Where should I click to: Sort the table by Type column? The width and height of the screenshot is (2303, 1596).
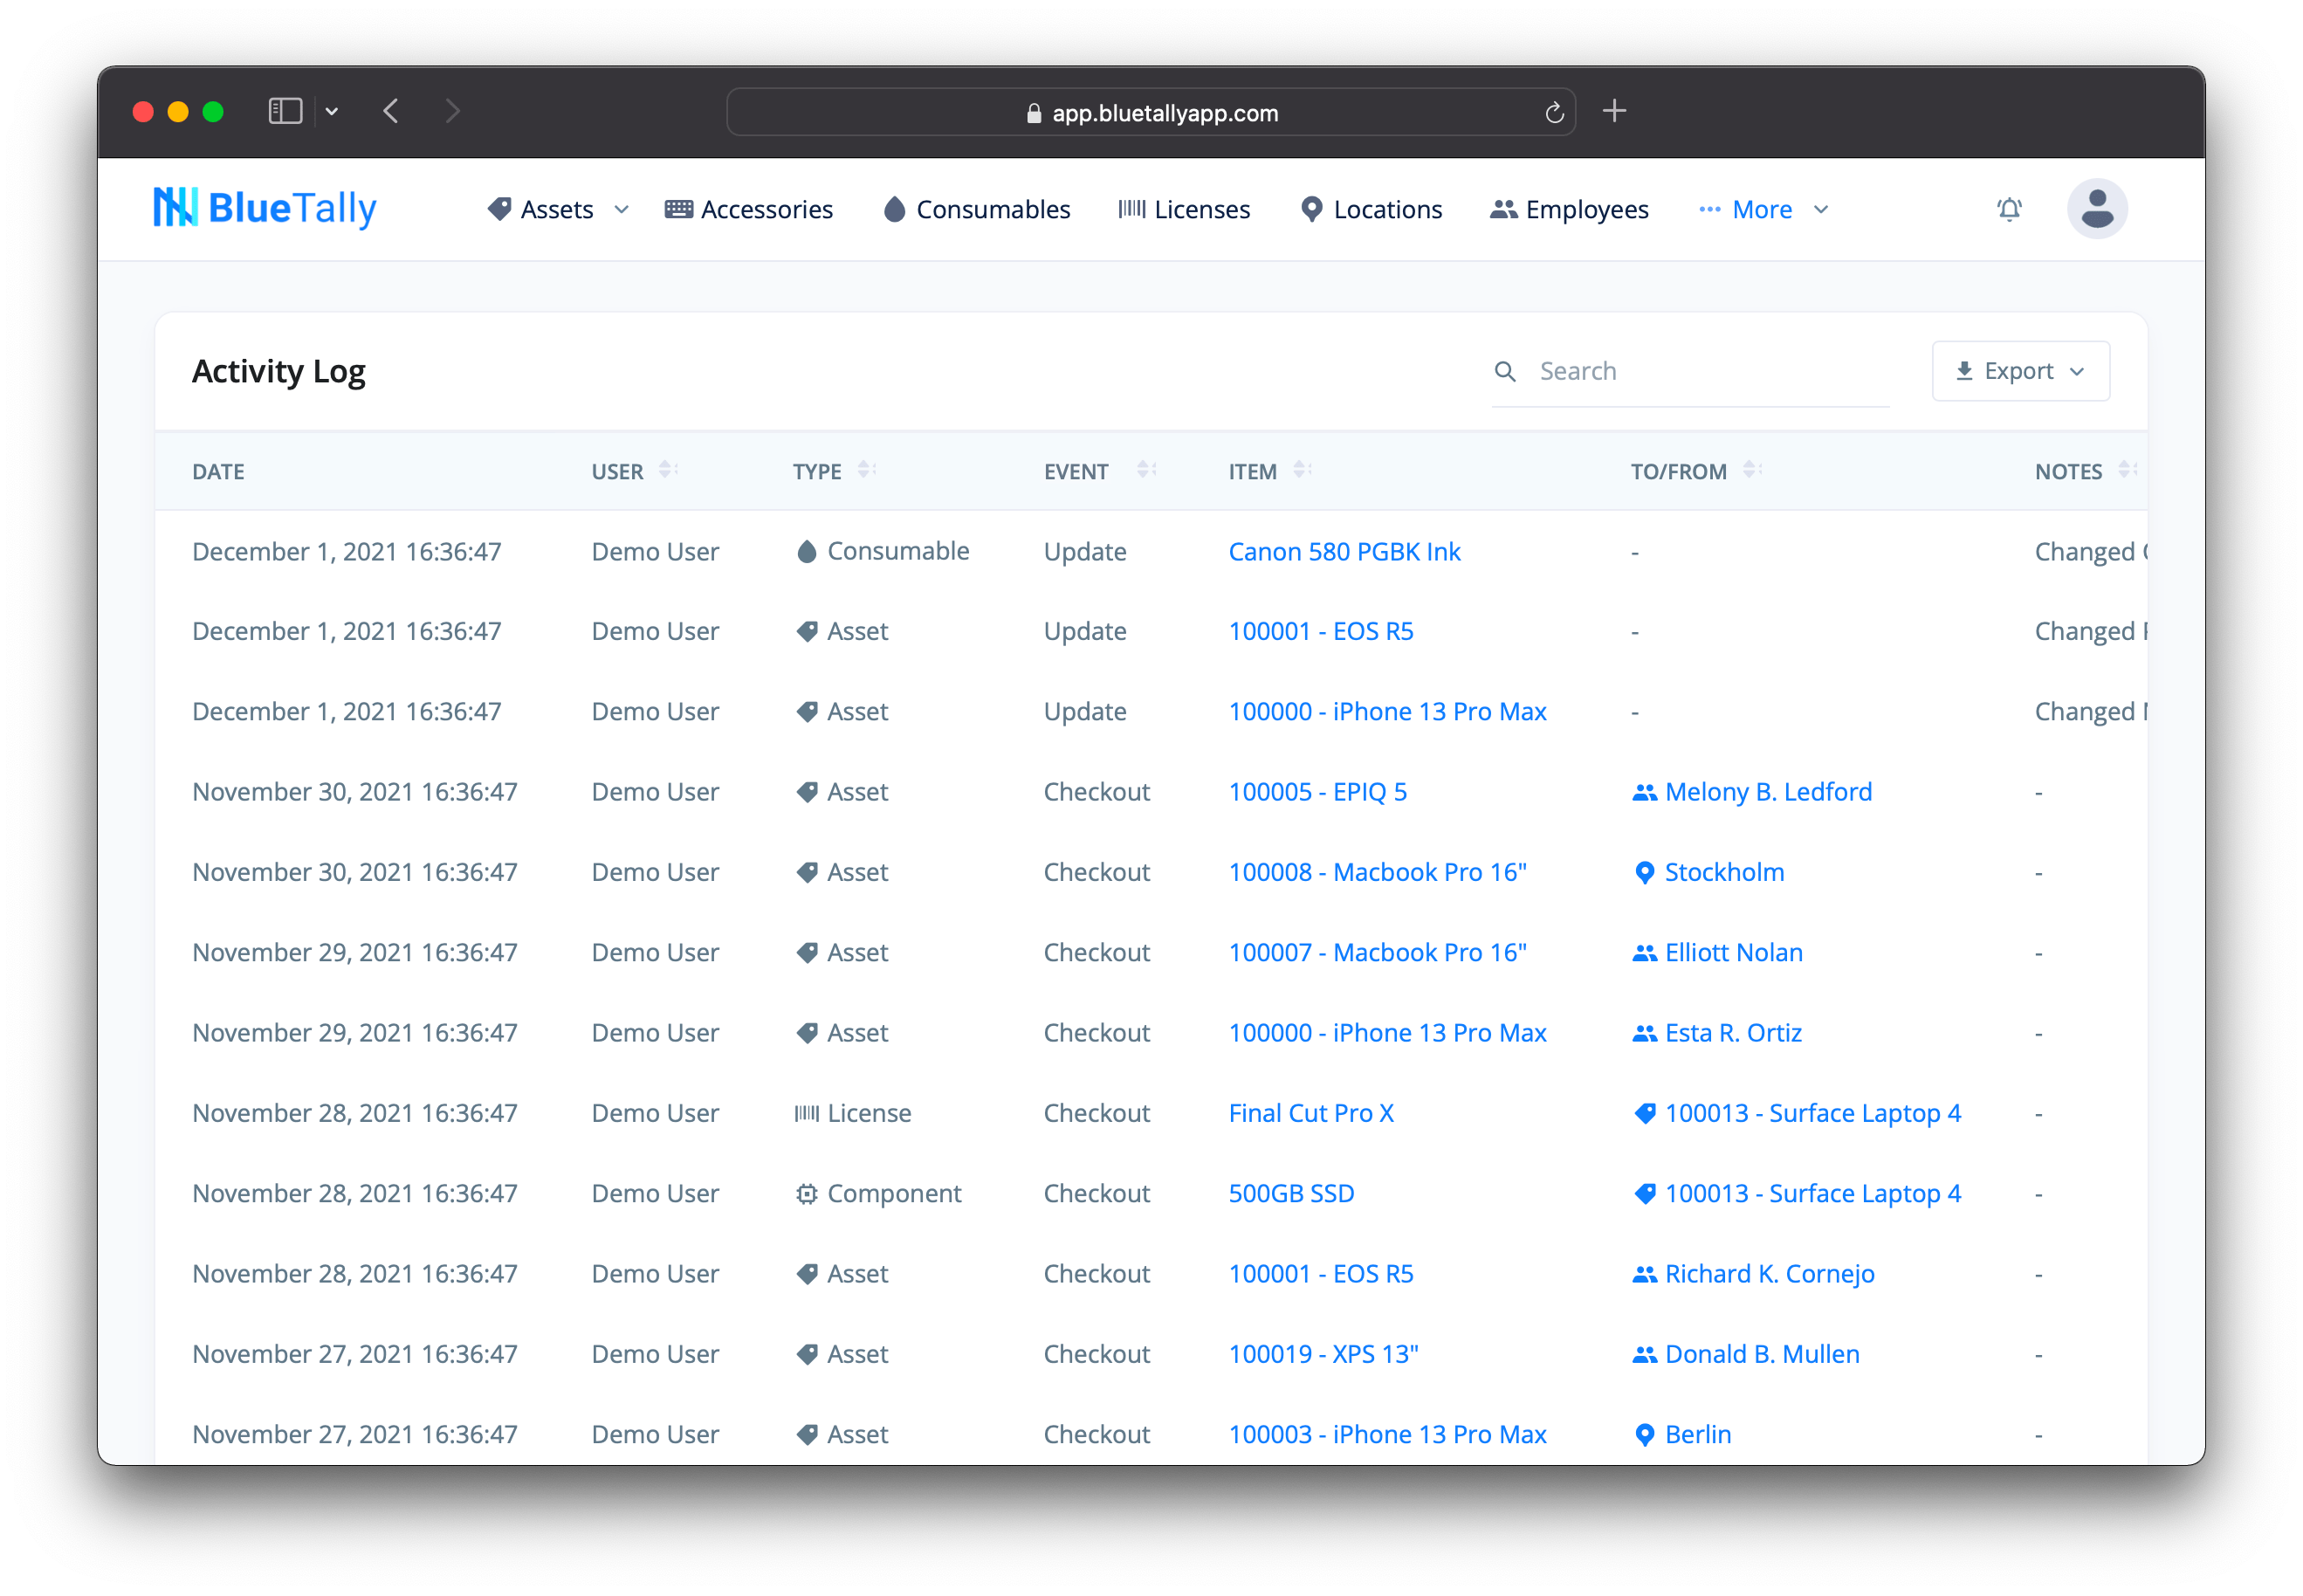click(x=866, y=470)
